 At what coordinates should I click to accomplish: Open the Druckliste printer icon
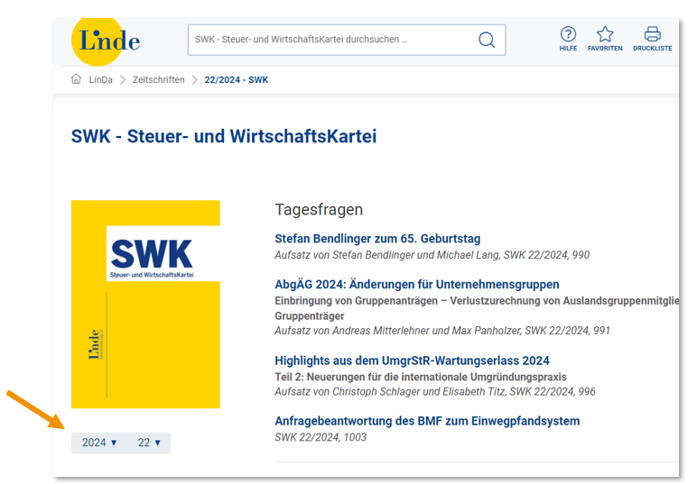point(652,39)
